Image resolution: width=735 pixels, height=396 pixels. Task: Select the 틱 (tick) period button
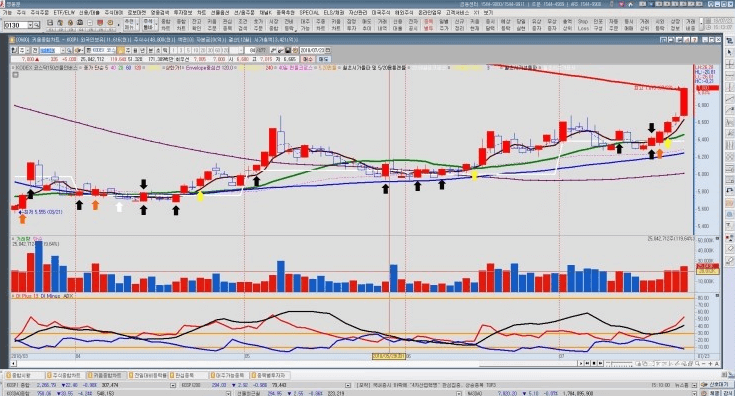pyautogui.click(x=165, y=50)
